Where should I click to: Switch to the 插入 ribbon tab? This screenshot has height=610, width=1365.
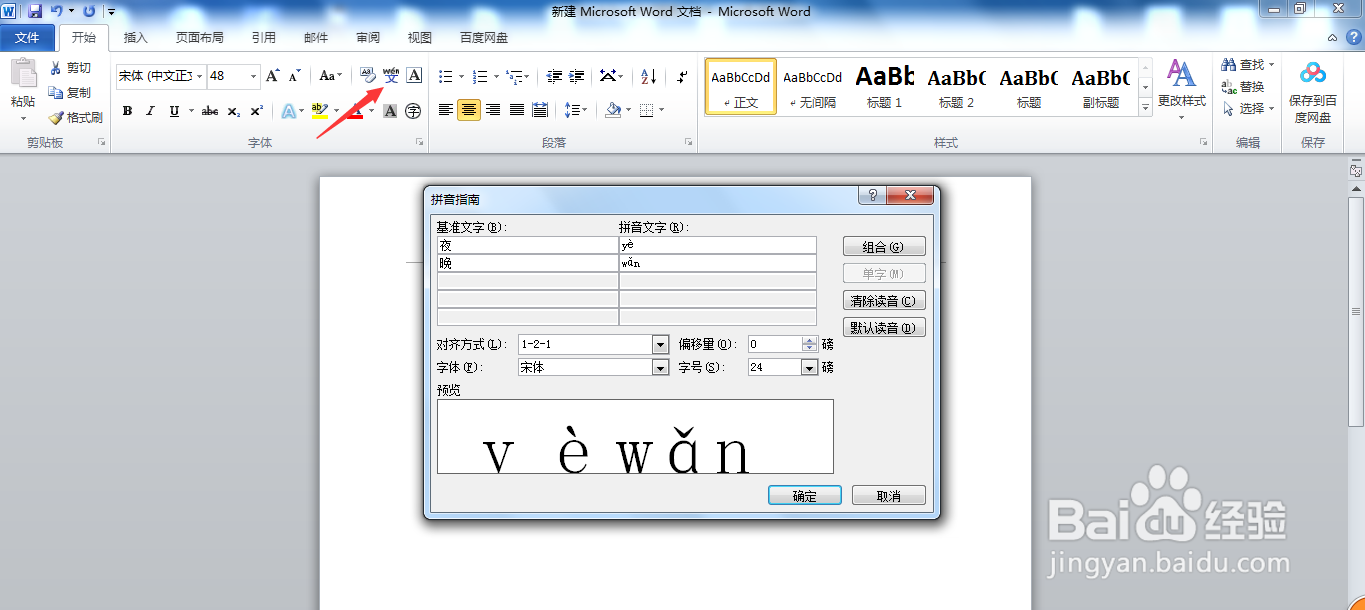click(x=135, y=37)
